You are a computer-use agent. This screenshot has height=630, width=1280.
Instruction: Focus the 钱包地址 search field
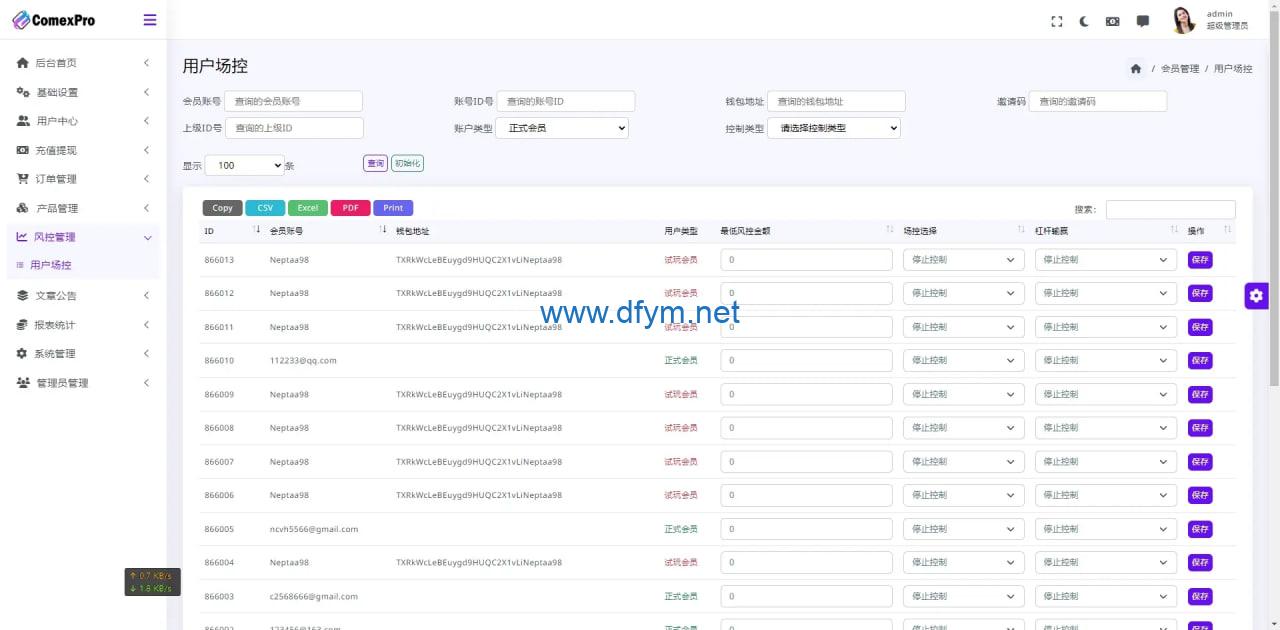tap(836, 101)
